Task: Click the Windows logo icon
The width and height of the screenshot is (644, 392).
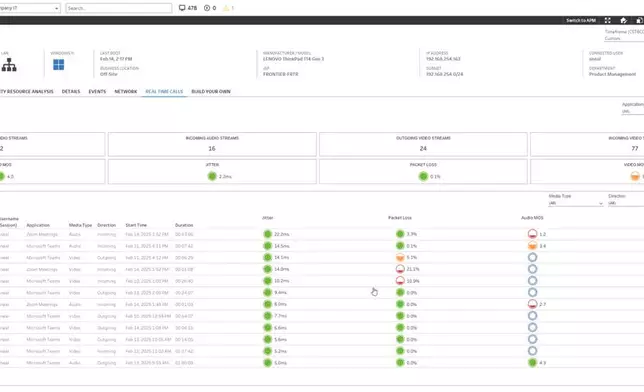Action: coord(58,65)
